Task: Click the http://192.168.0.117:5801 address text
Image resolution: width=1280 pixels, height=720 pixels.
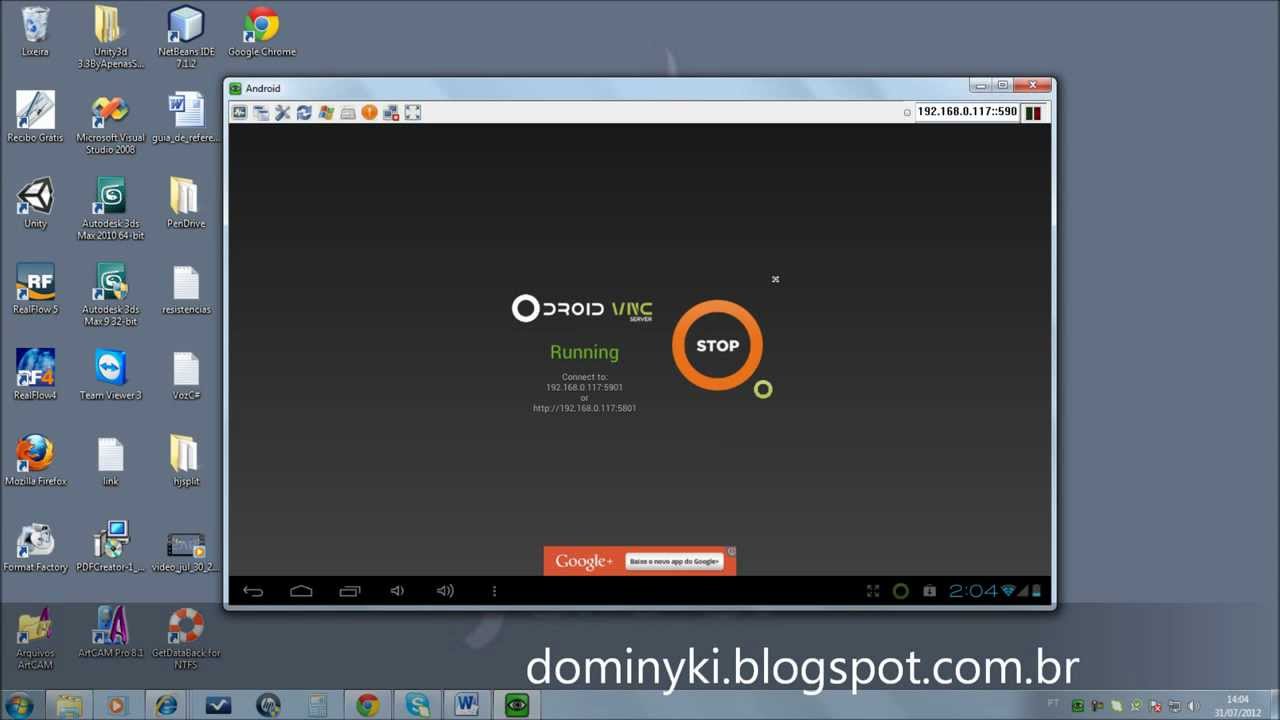Action: [585, 408]
